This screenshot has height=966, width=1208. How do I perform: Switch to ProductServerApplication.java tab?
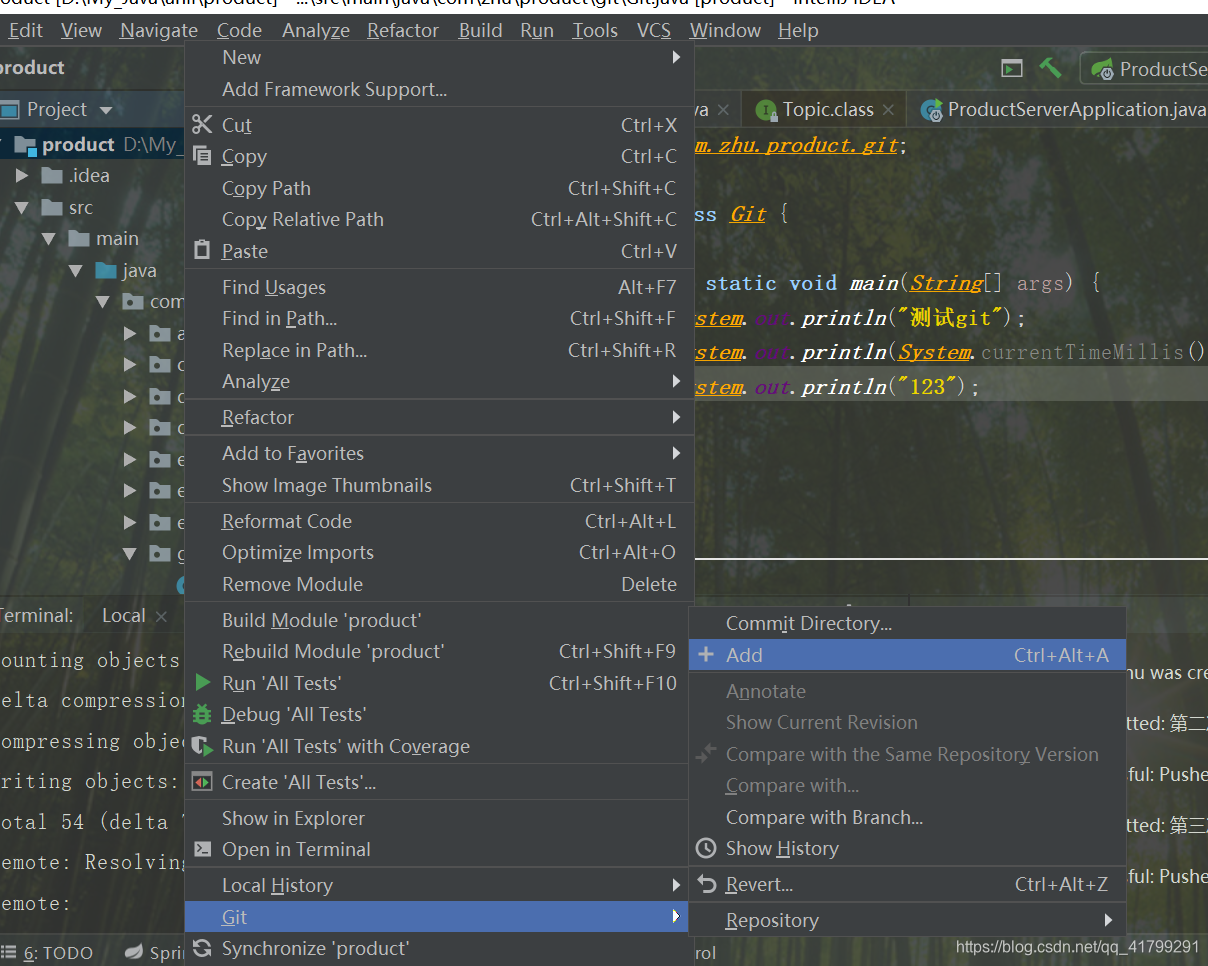pos(1062,110)
